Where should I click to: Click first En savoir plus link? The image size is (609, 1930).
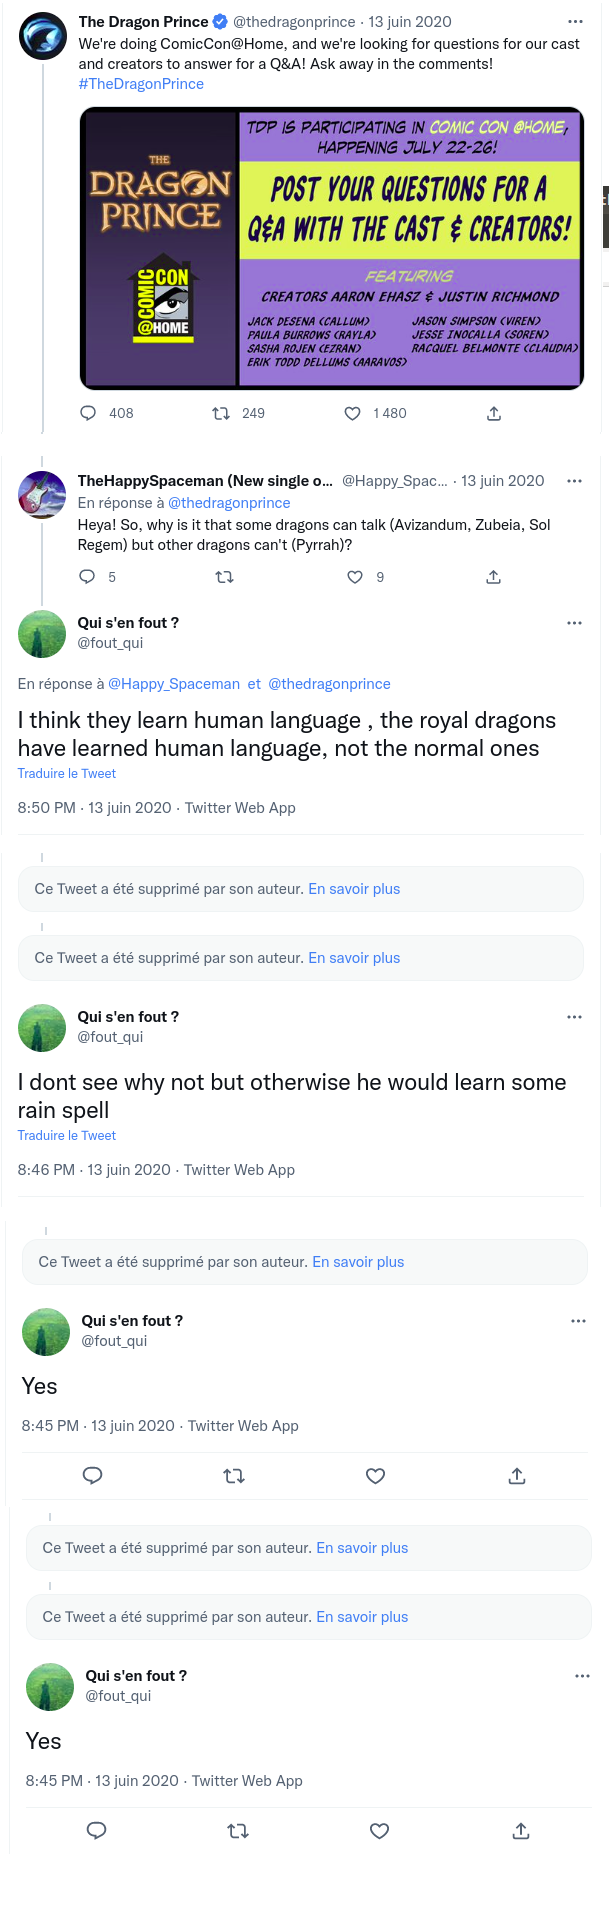pos(354,889)
